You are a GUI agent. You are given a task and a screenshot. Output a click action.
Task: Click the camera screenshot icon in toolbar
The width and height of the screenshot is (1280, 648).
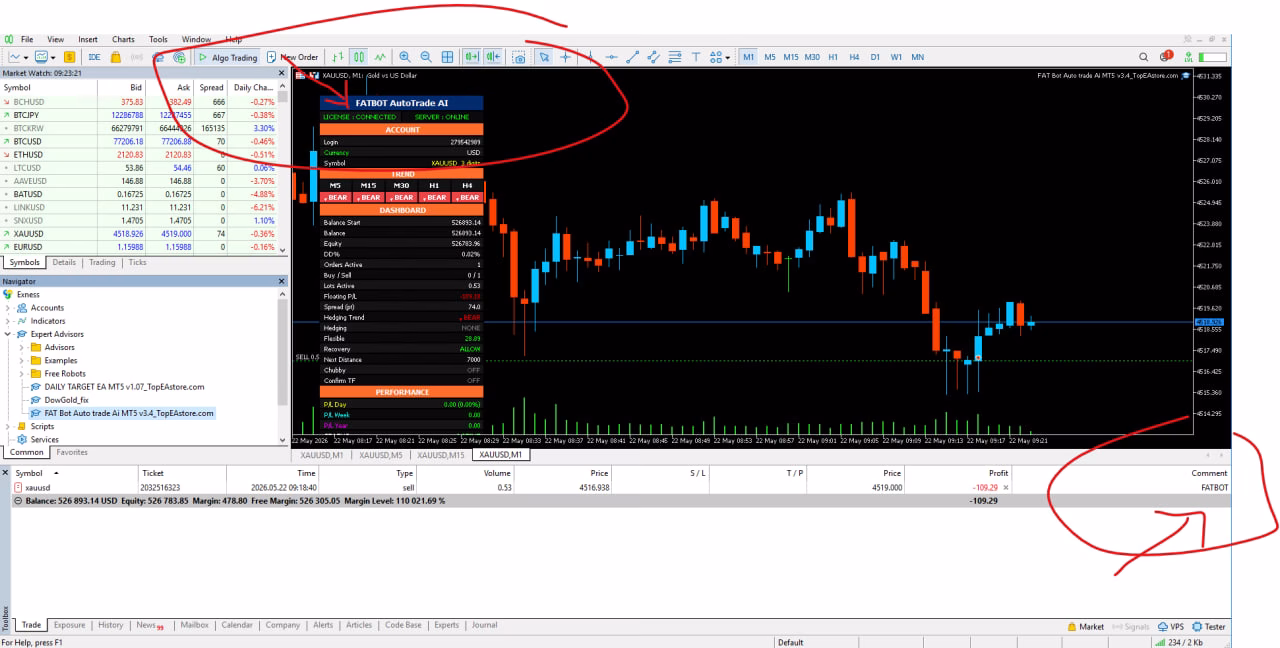coord(519,57)
